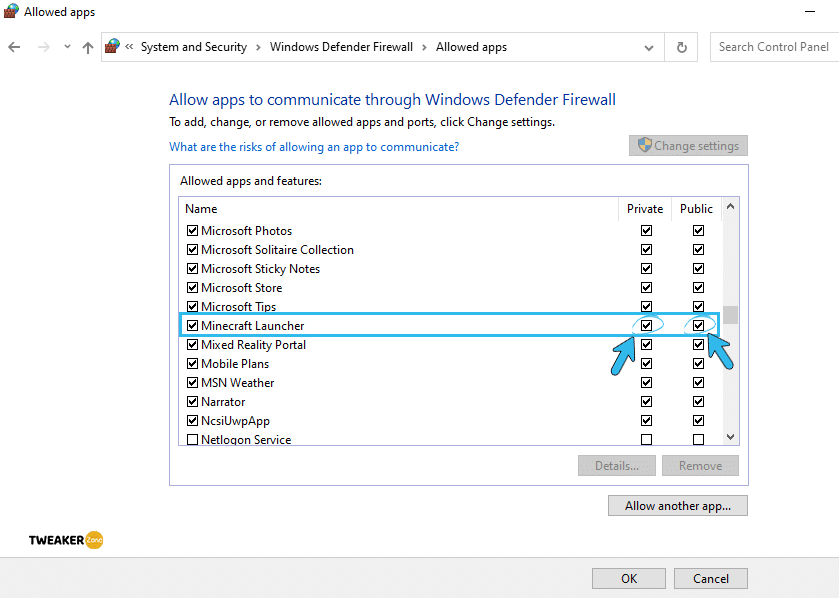
Task: Click the Private column header
Action: pos(645,209)
